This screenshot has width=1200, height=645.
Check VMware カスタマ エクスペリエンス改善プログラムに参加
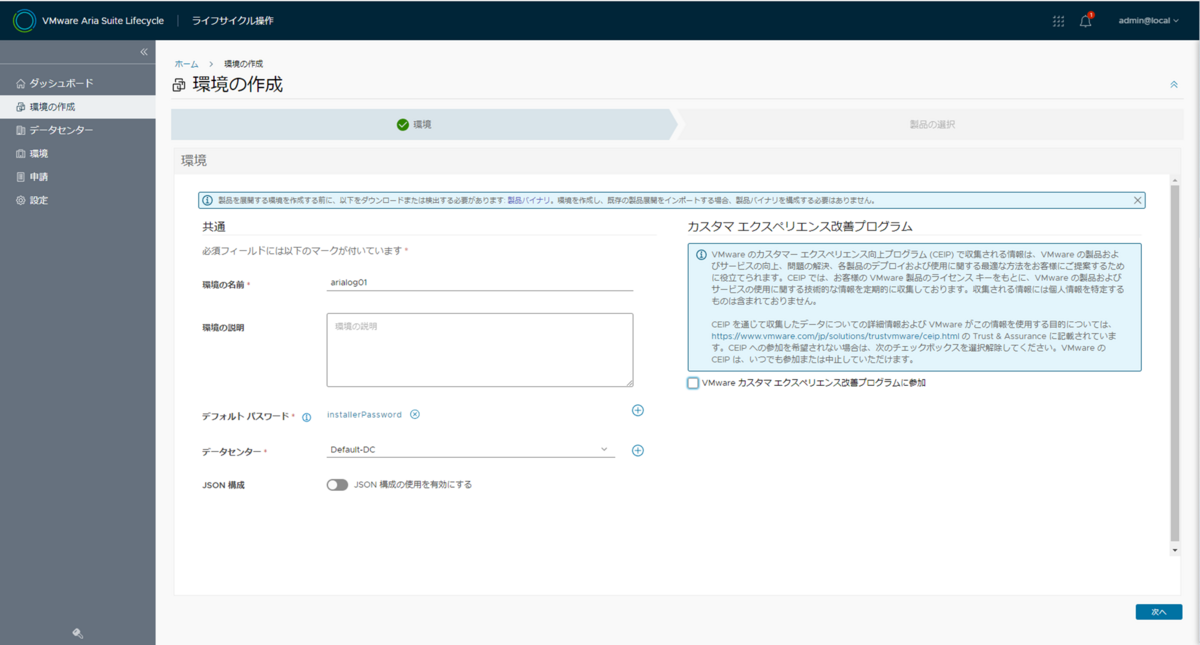click(693, 383)
